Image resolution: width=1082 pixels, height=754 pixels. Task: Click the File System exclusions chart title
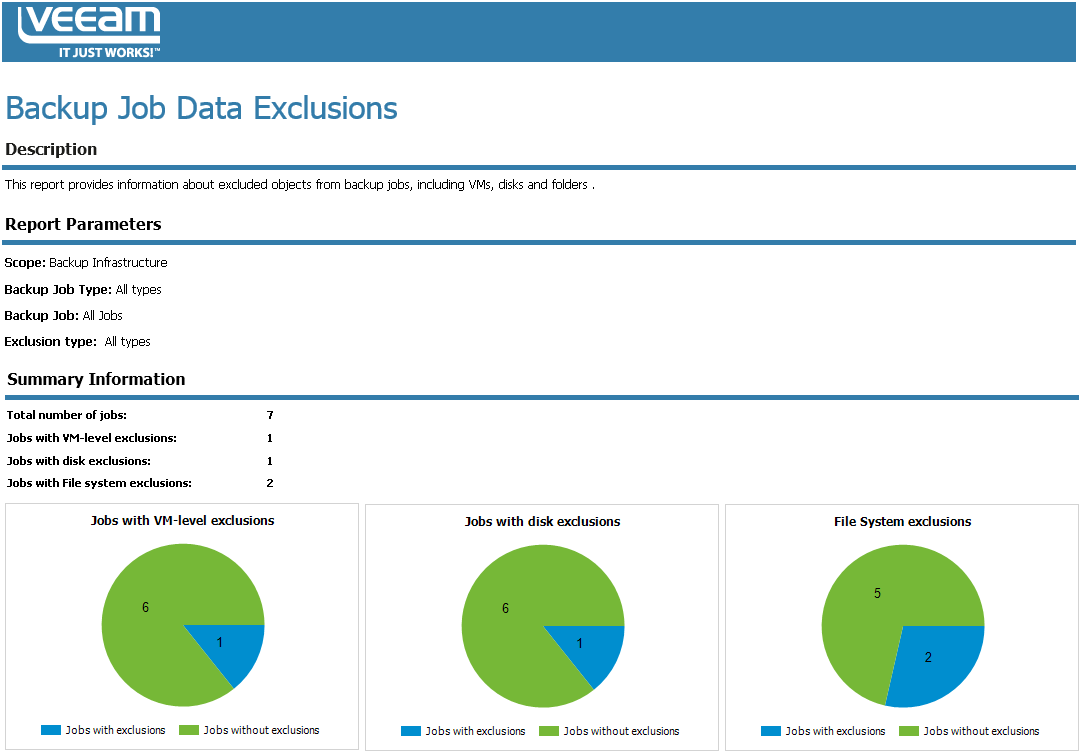coord(903,522)
